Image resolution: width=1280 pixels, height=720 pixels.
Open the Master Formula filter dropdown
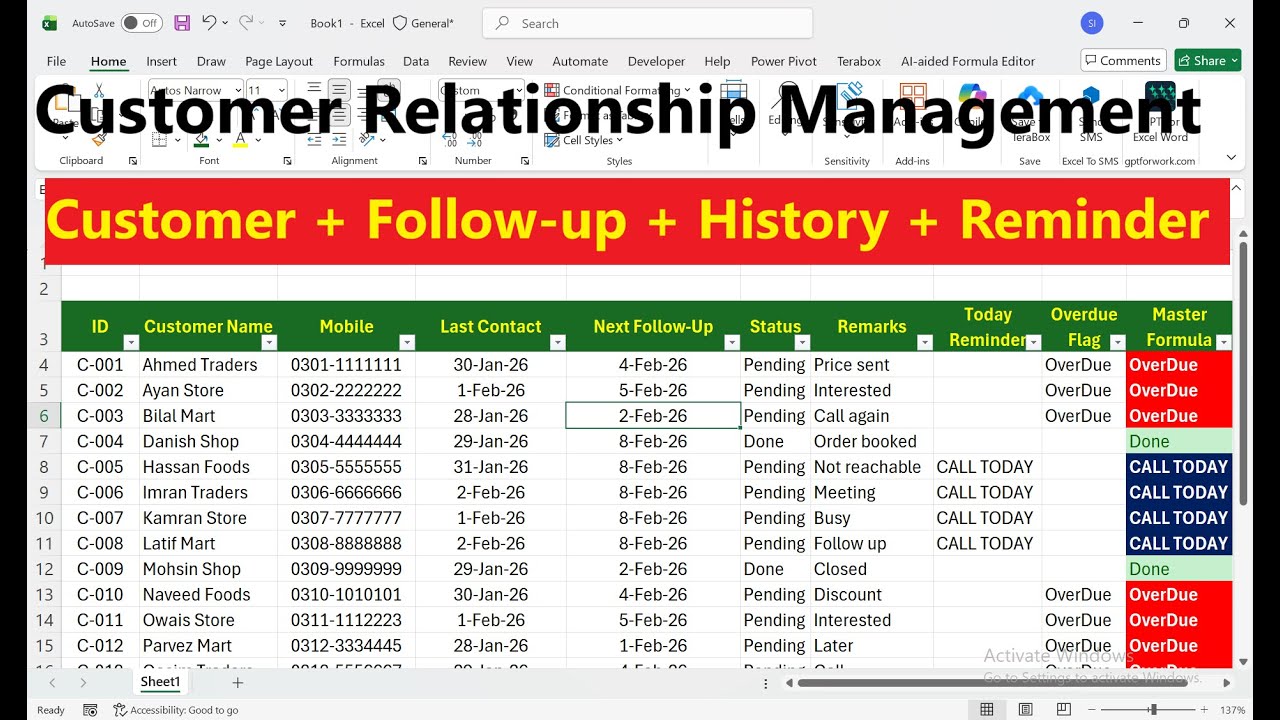click(x=1224, y=343)
